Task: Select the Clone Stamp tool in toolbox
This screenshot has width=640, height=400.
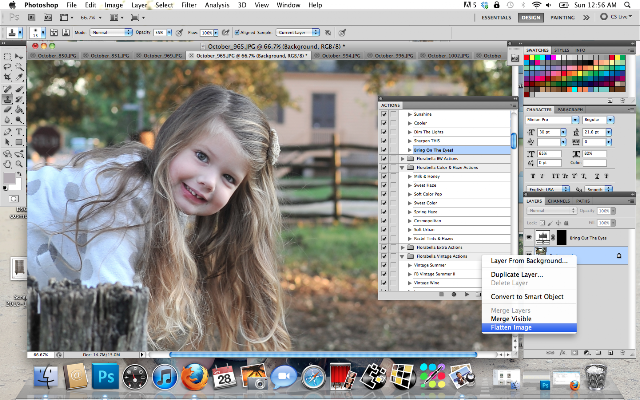Action: (8, 99)
